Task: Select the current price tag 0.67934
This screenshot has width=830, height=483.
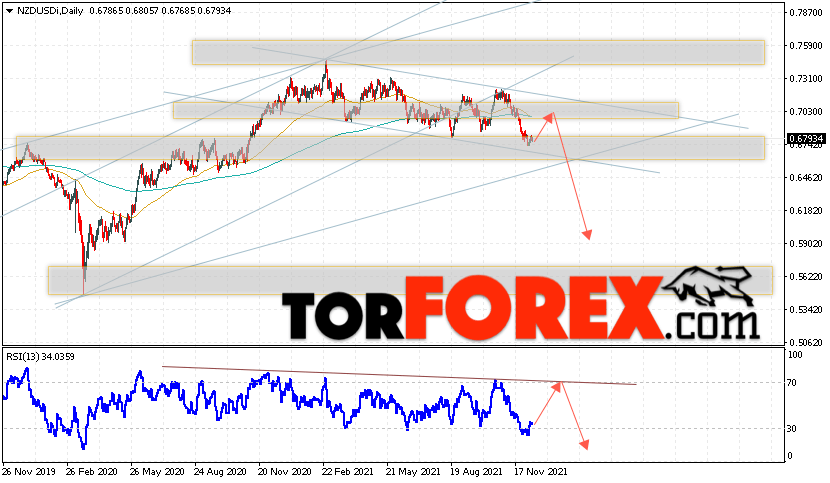Action: tap(806, 139)
